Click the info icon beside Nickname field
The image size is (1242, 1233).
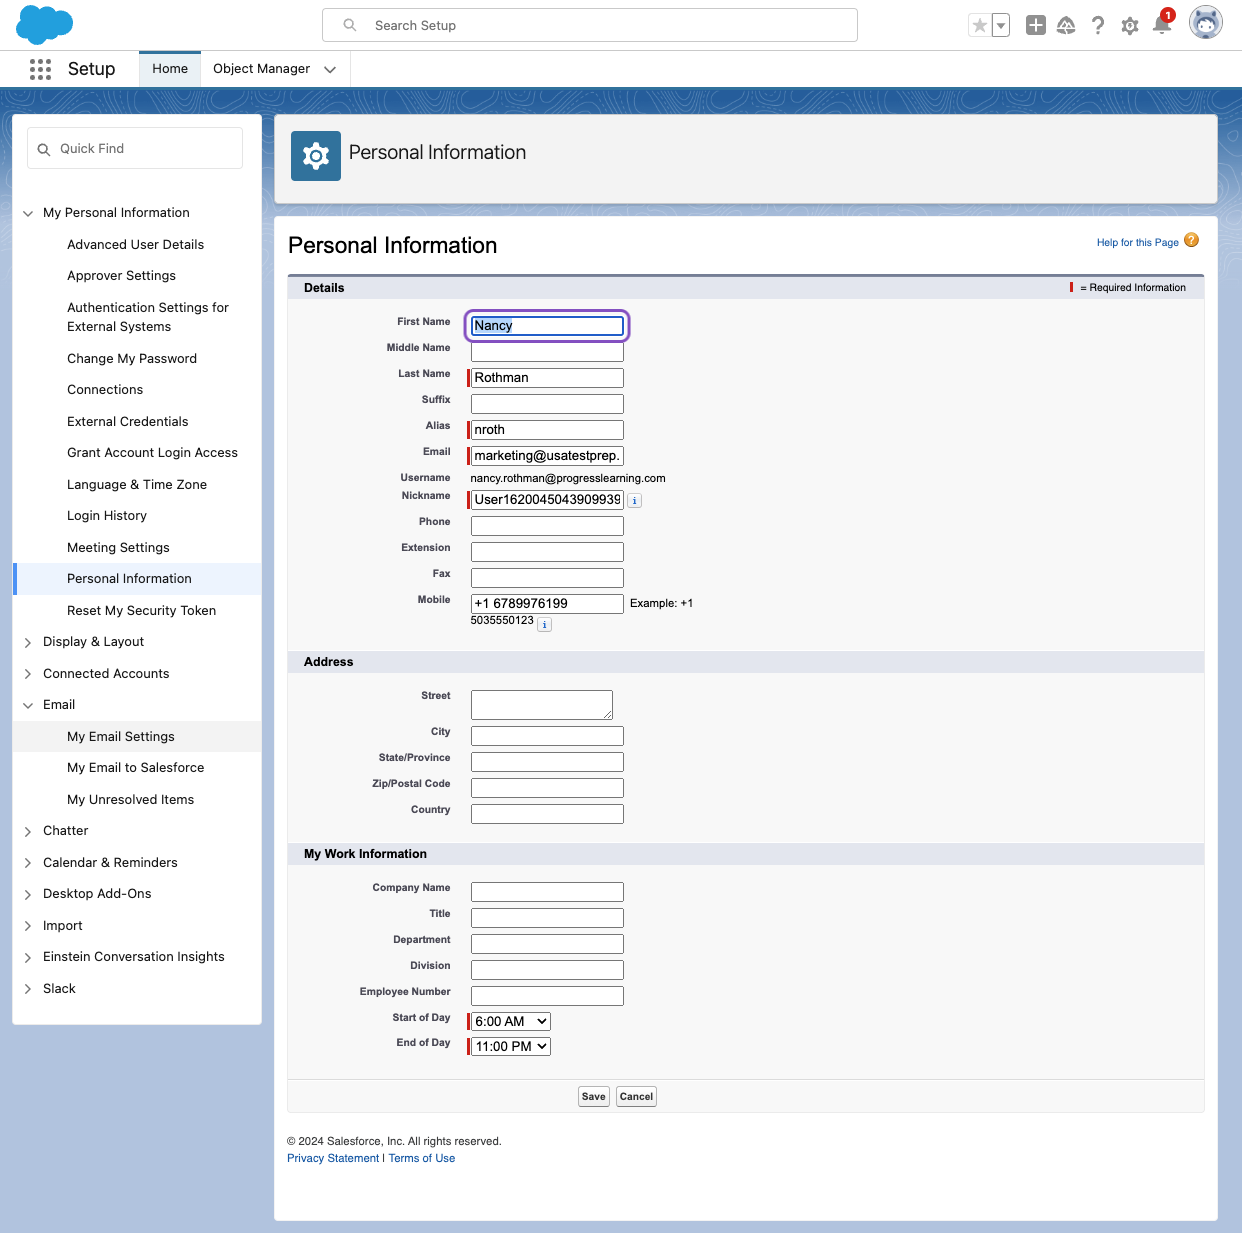click(x=635, y=501)
